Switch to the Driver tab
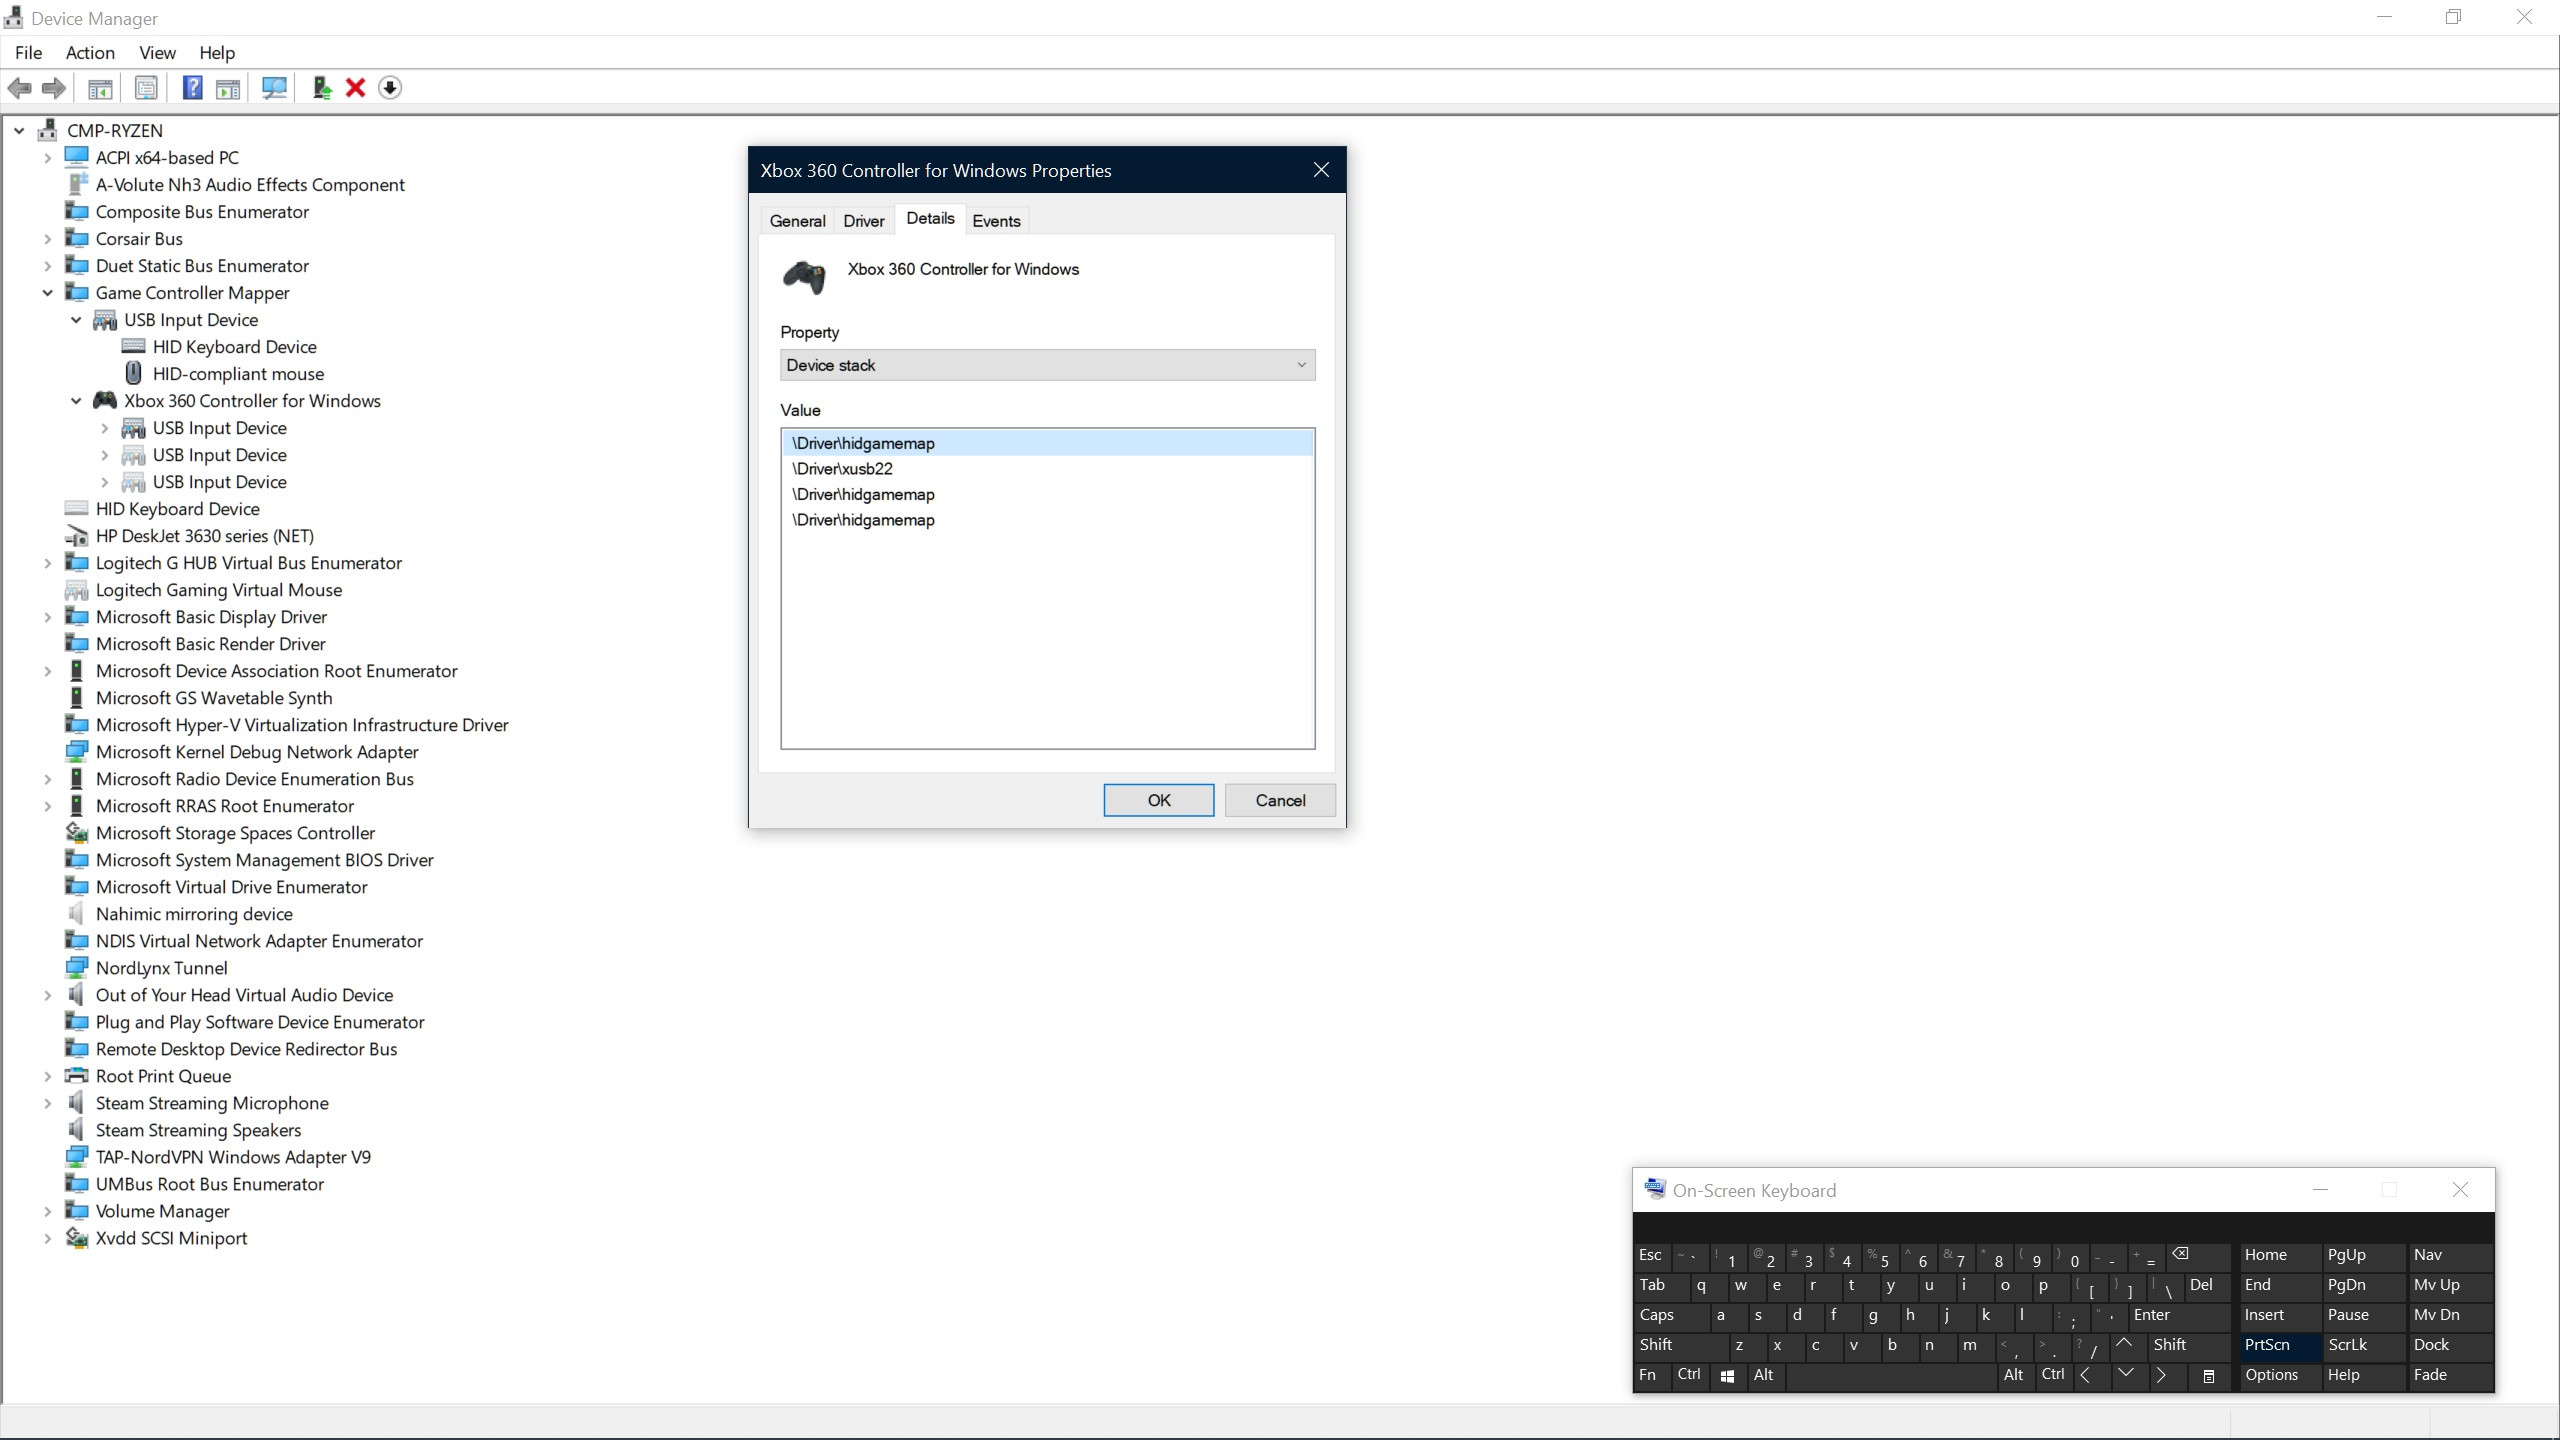This screenshot has height=1440, width=2560. (863, 221)
